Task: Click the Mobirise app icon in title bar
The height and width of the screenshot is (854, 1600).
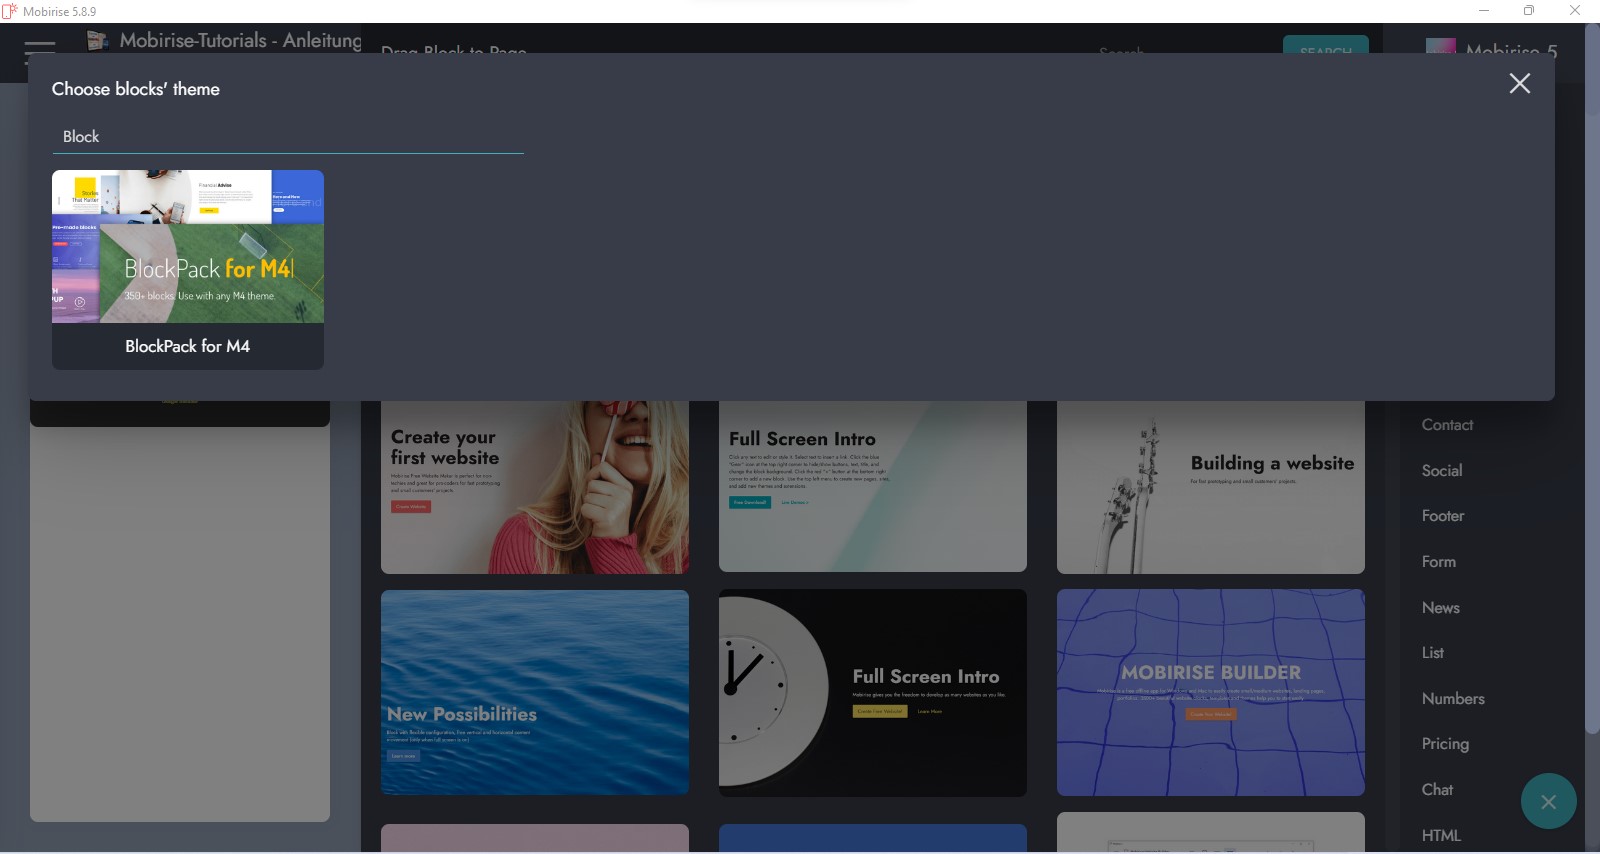Action: [x=10, y=11]
